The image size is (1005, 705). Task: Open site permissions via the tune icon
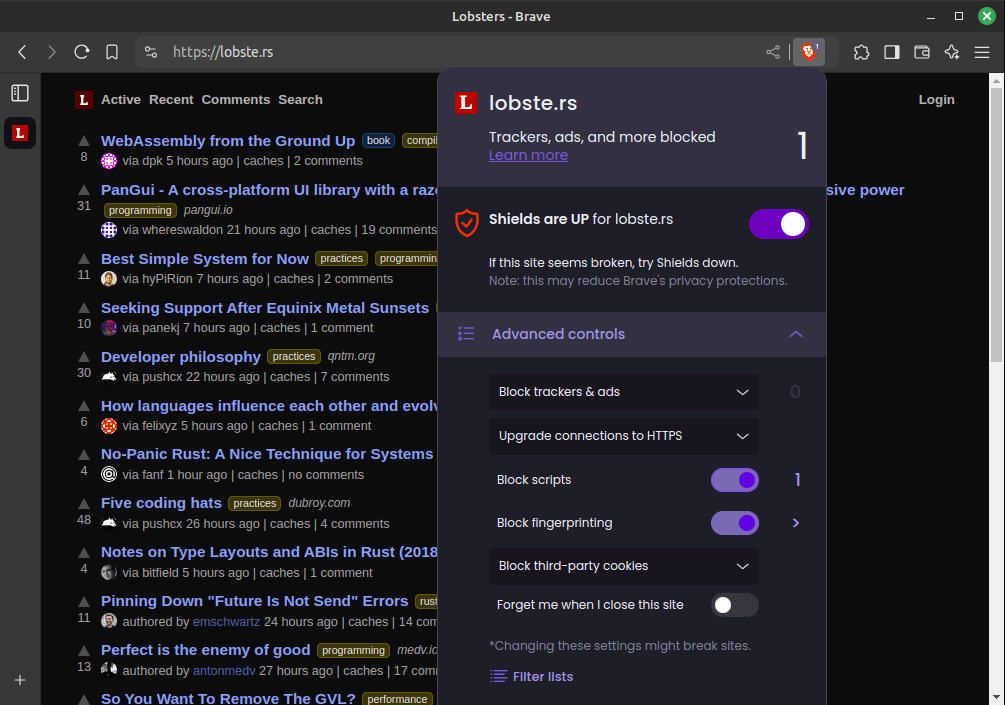click(x=150, y=52)
